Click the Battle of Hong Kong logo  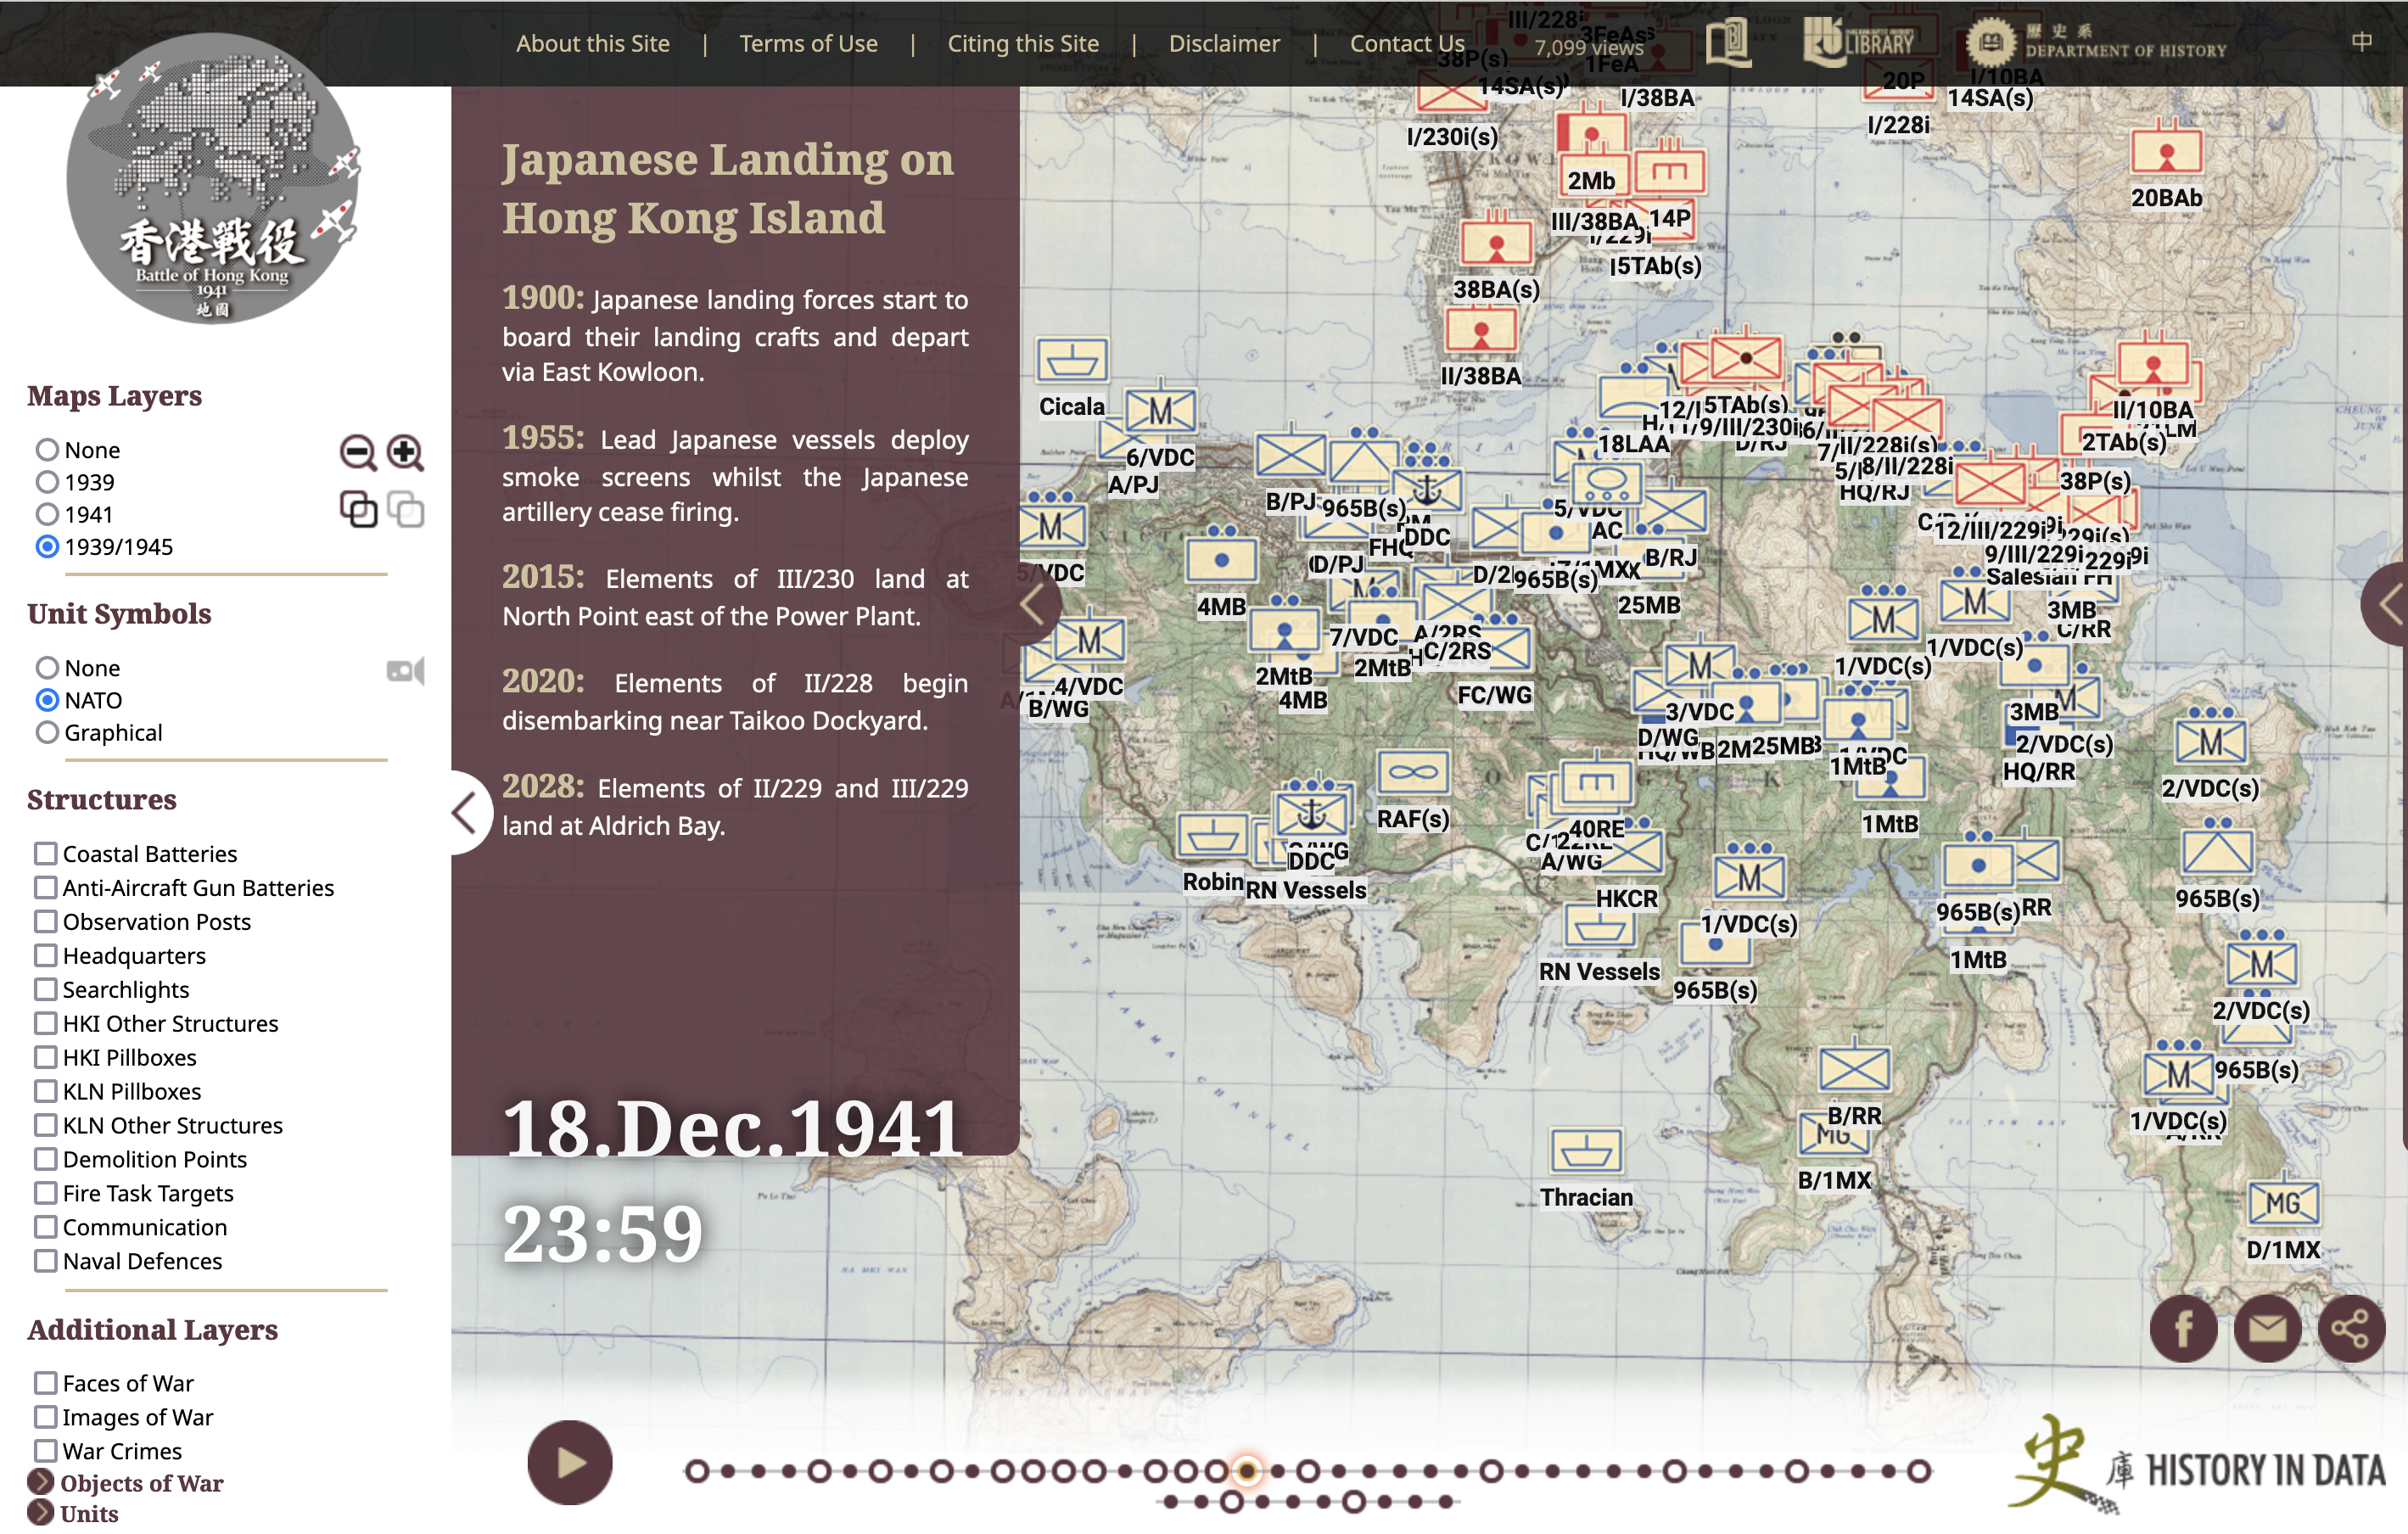[212, 180]
